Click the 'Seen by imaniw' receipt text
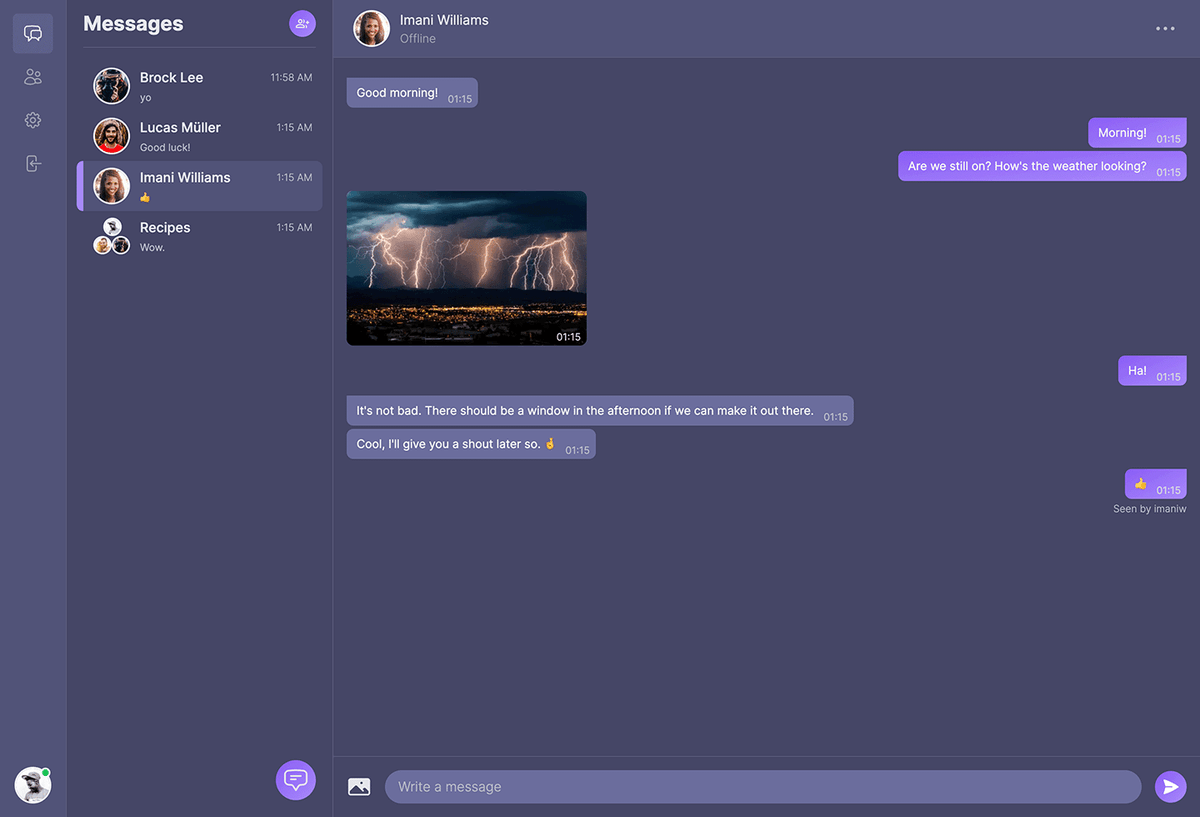 coord(1150,508)
